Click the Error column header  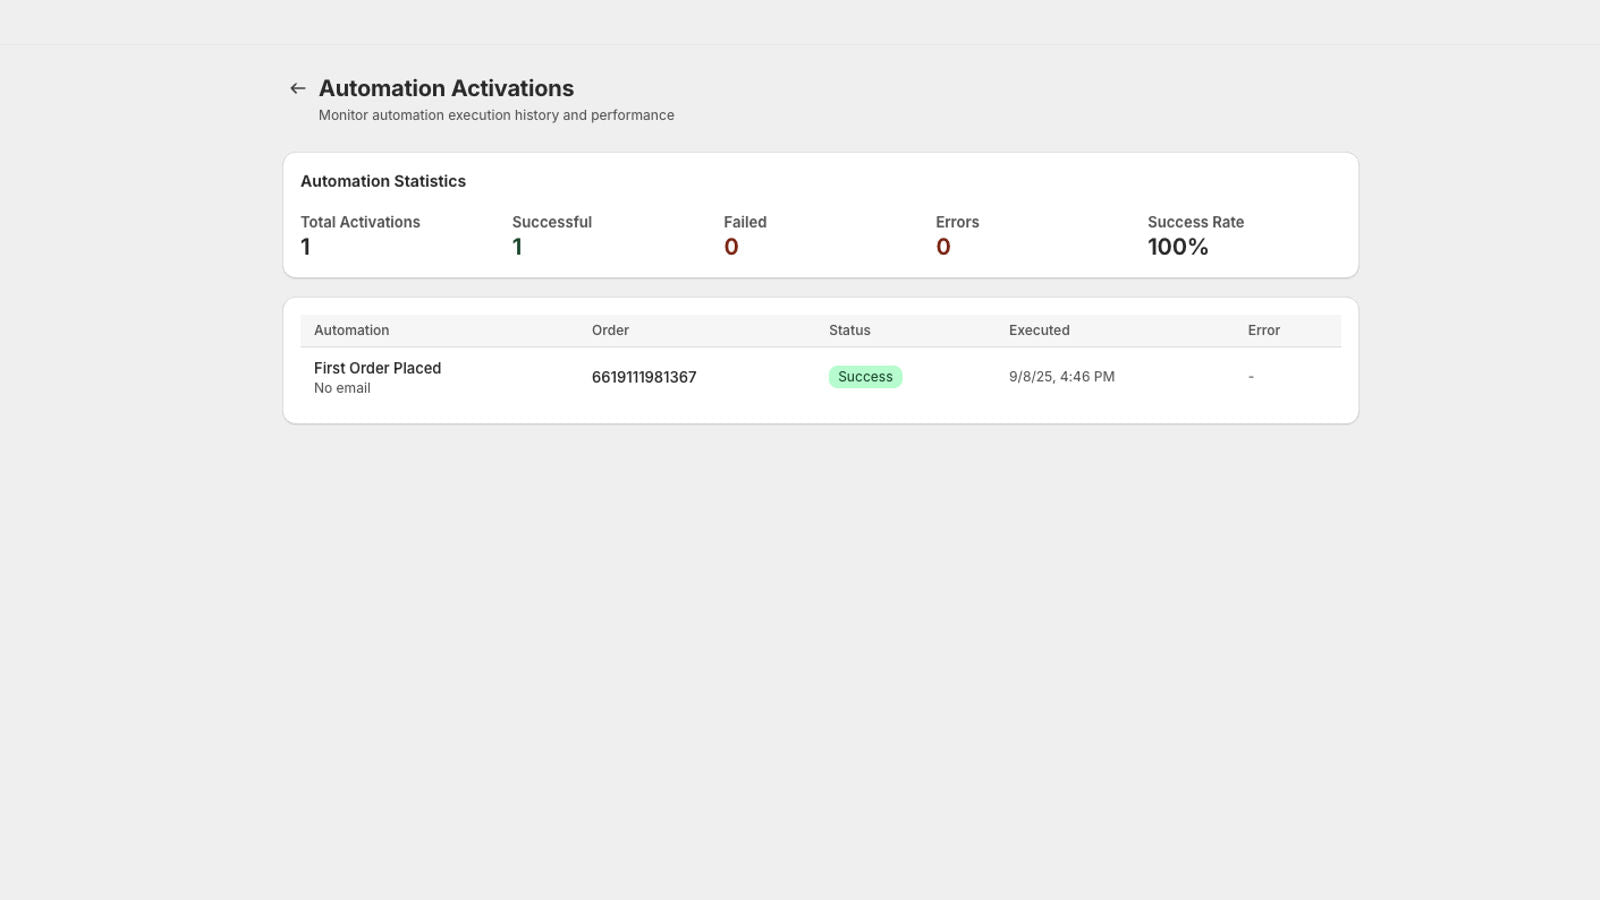[x=1263, y=330]
